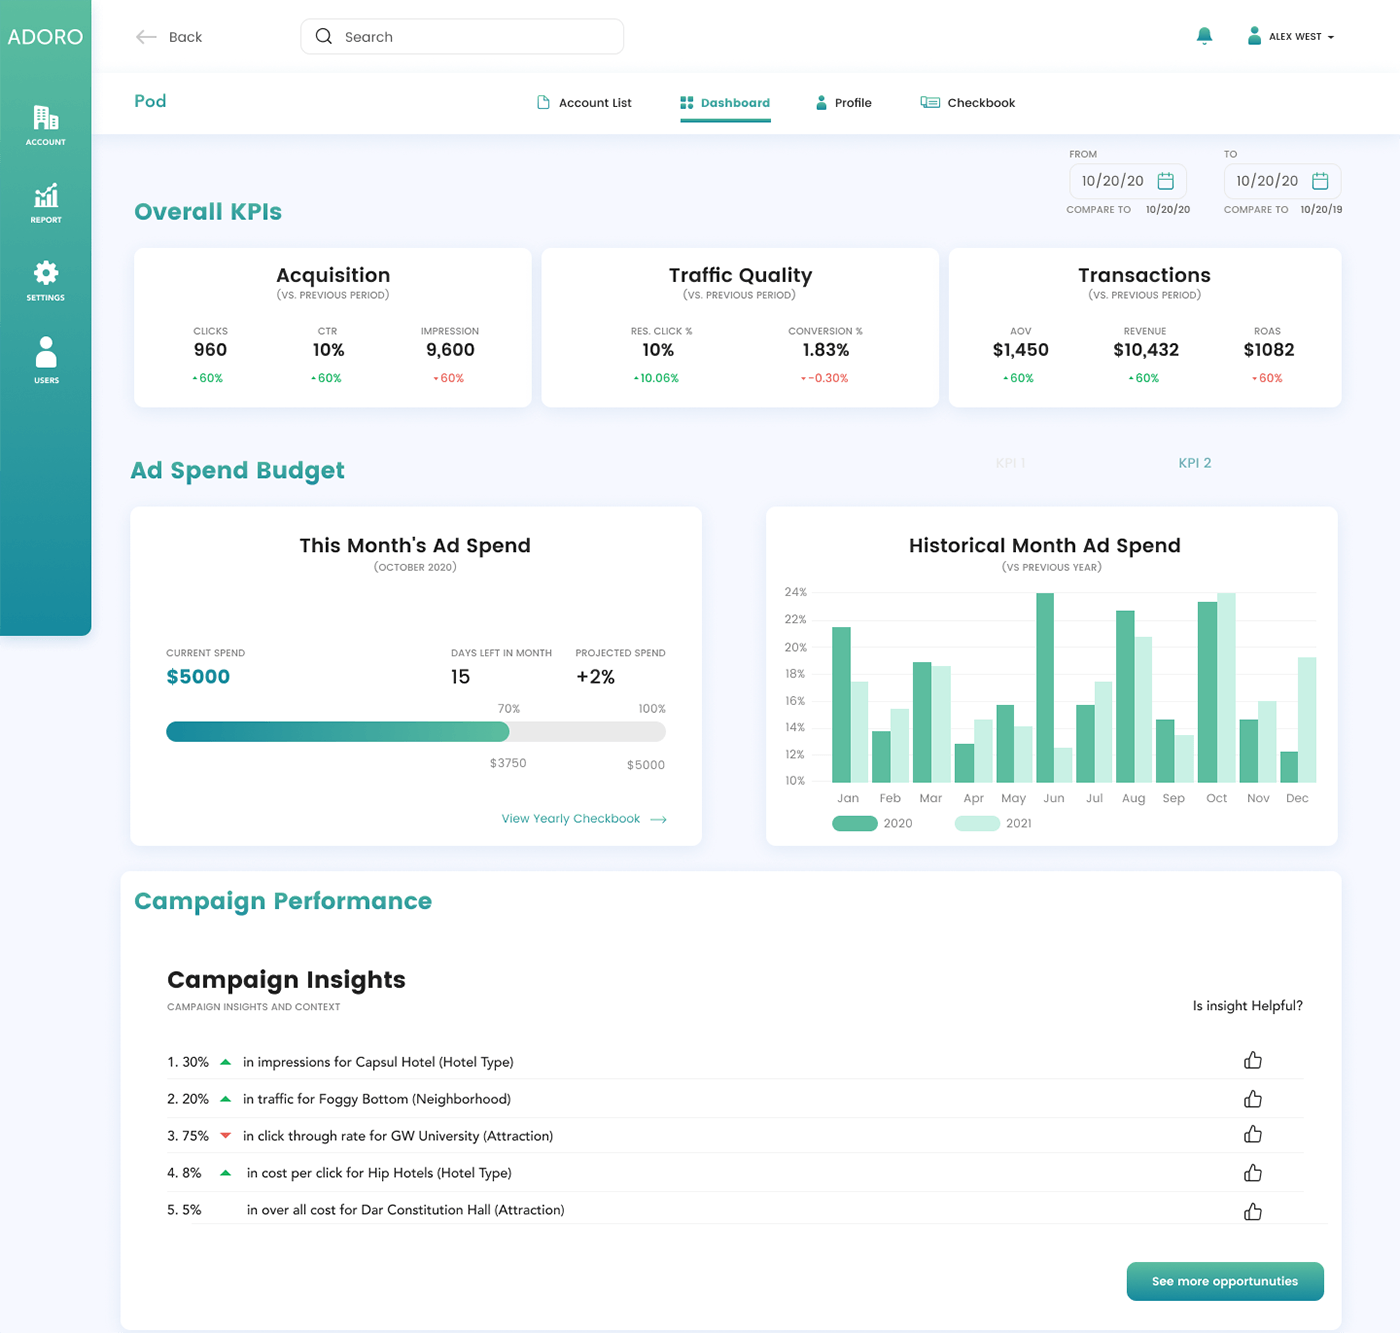Screen dimensions: 1400x1333
Task: Open the TO date calendar icon
Action: [x=1320, y=181]
